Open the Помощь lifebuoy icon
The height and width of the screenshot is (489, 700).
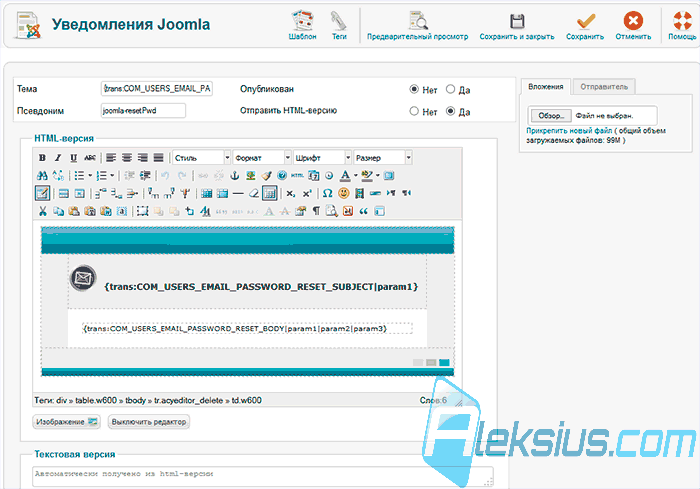[x=682, y=21]
